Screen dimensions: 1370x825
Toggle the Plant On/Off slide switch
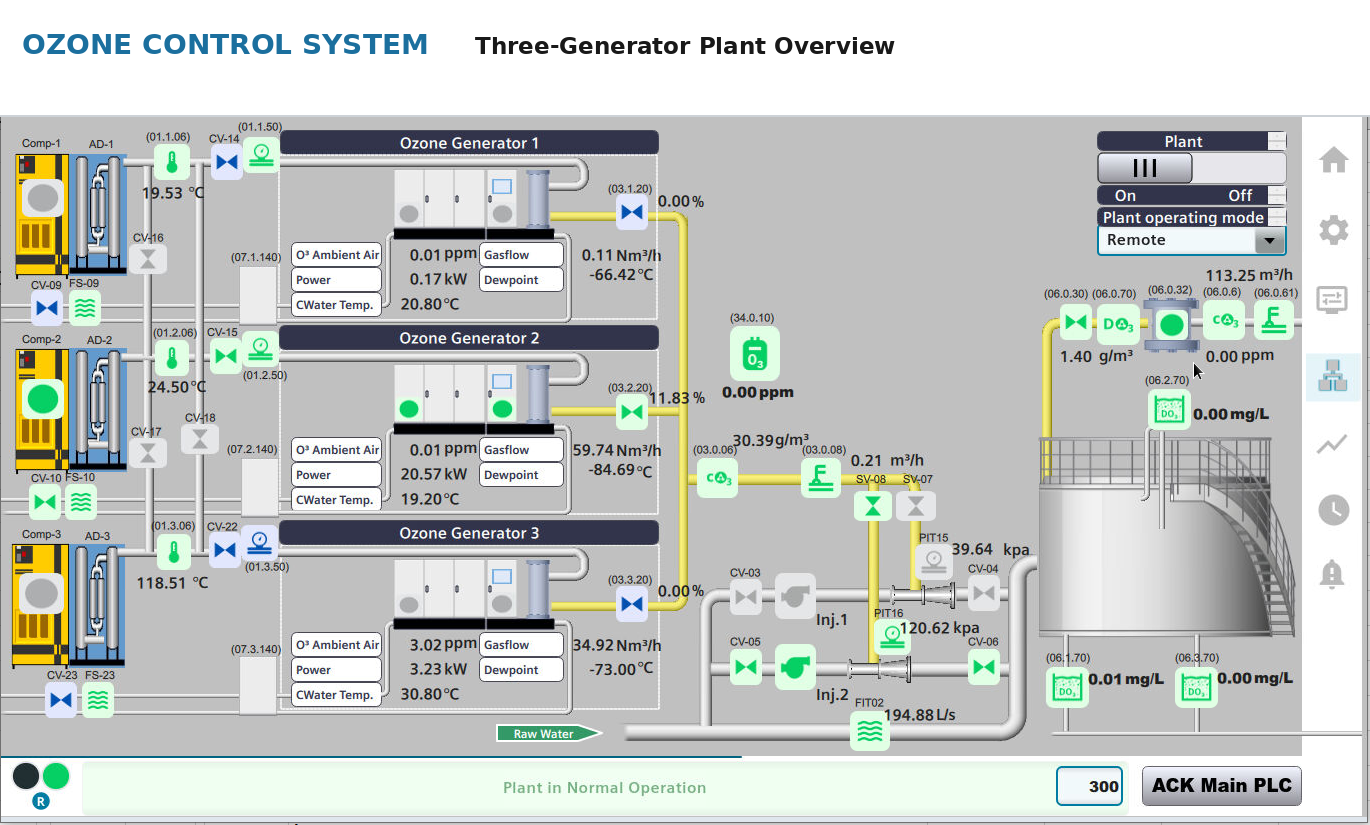[1191, 167]
